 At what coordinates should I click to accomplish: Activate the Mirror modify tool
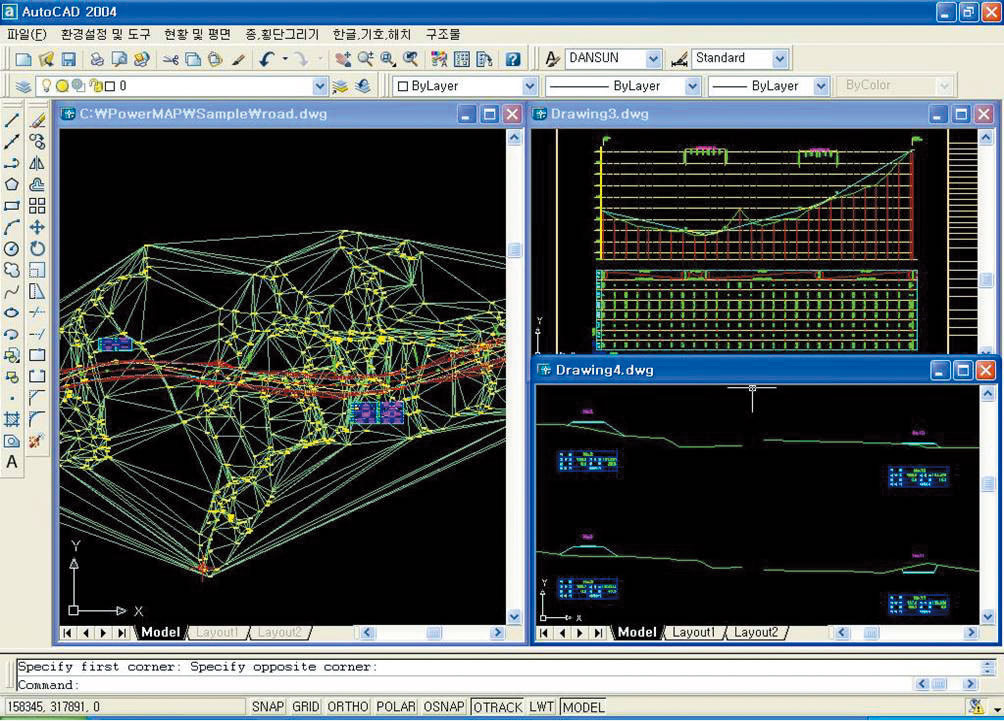point(37,163)
